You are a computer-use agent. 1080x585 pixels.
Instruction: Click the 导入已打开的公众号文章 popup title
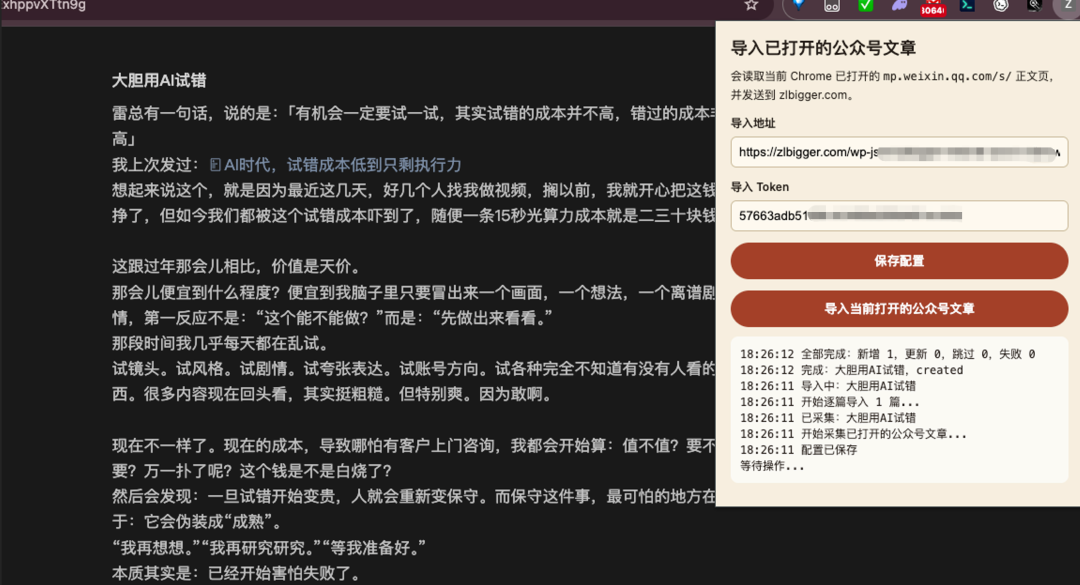(823, 48)
